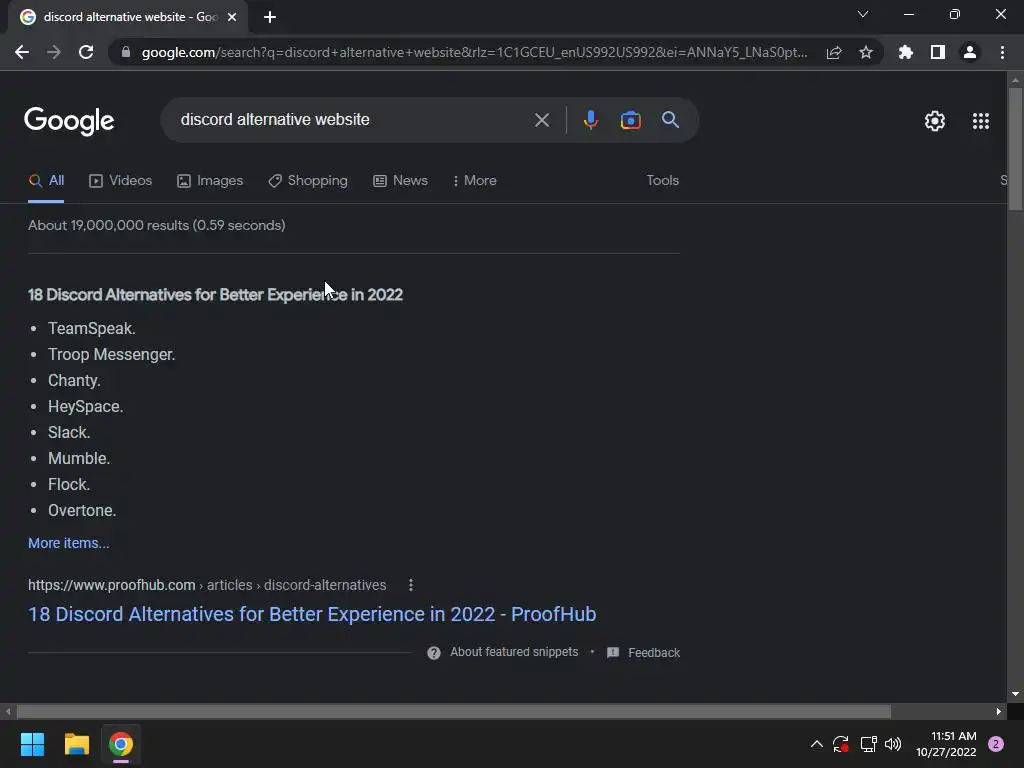This screenshot has height=768, width=1024.
Task: Click Chanty list item
Action: [74, 381]
